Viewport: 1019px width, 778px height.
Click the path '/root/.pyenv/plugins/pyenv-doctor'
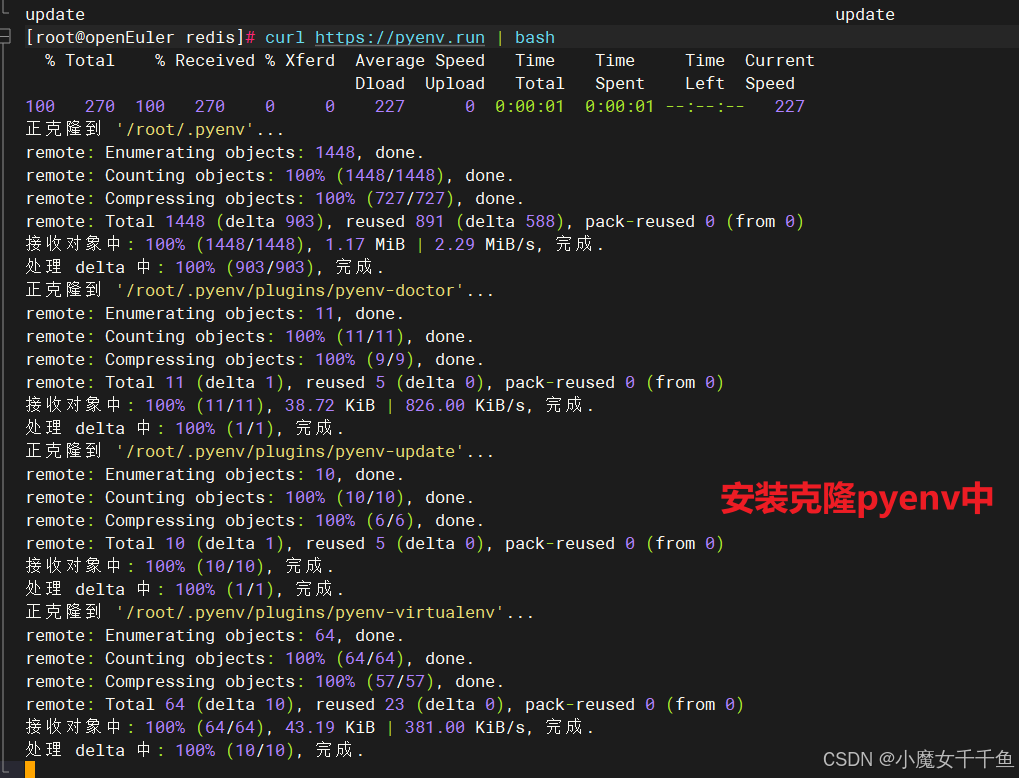290,291
